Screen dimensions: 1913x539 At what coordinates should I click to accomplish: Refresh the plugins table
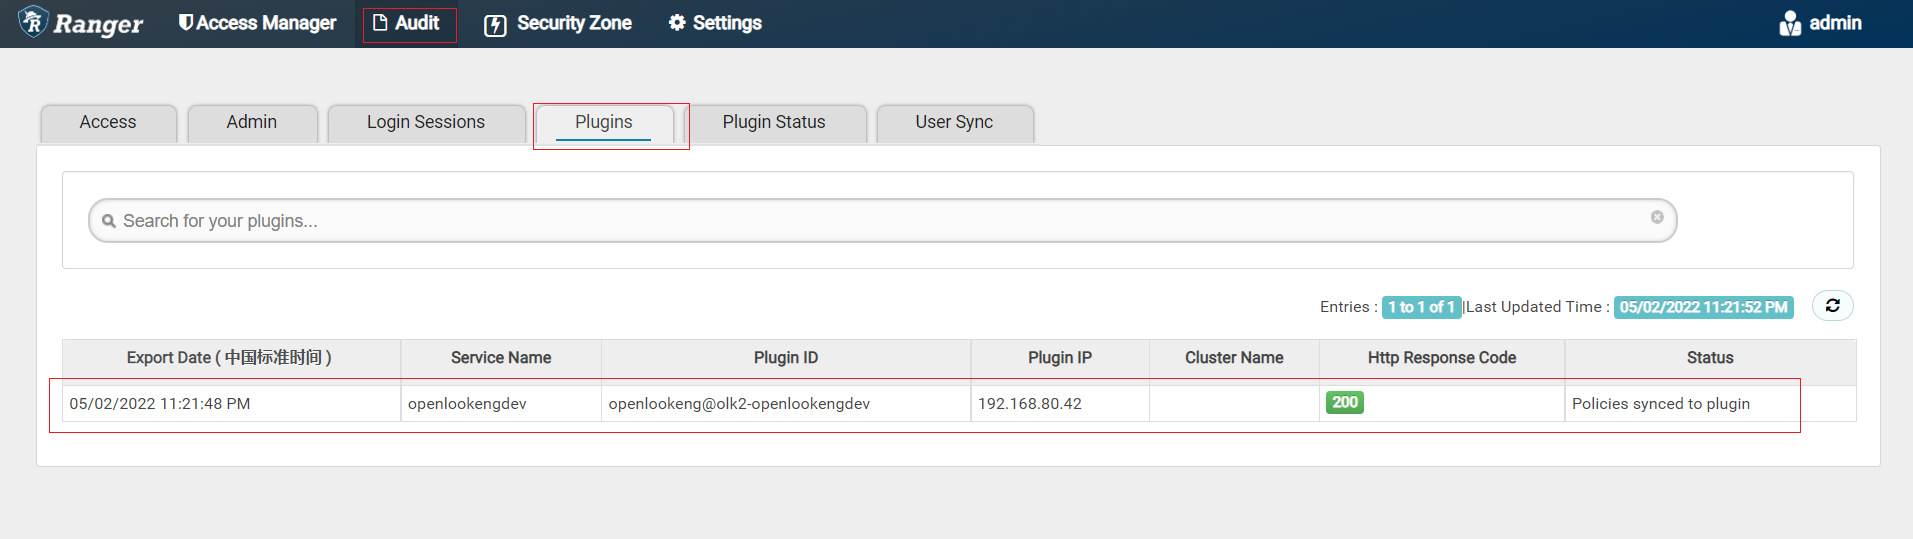click(1832, 306)
